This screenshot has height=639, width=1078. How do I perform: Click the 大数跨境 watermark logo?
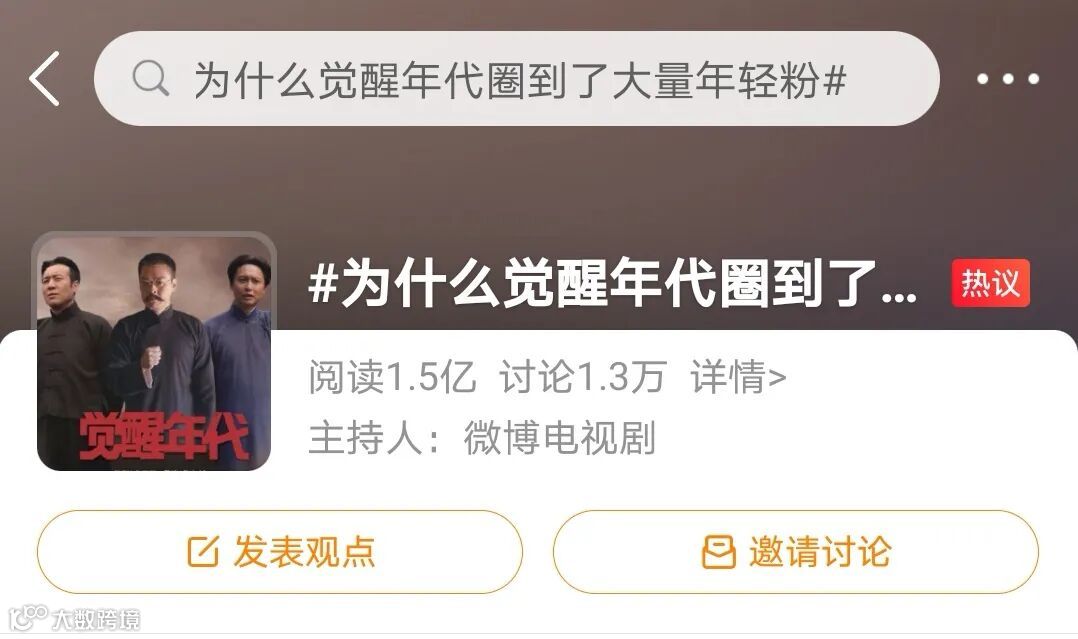tap(74, 618)
